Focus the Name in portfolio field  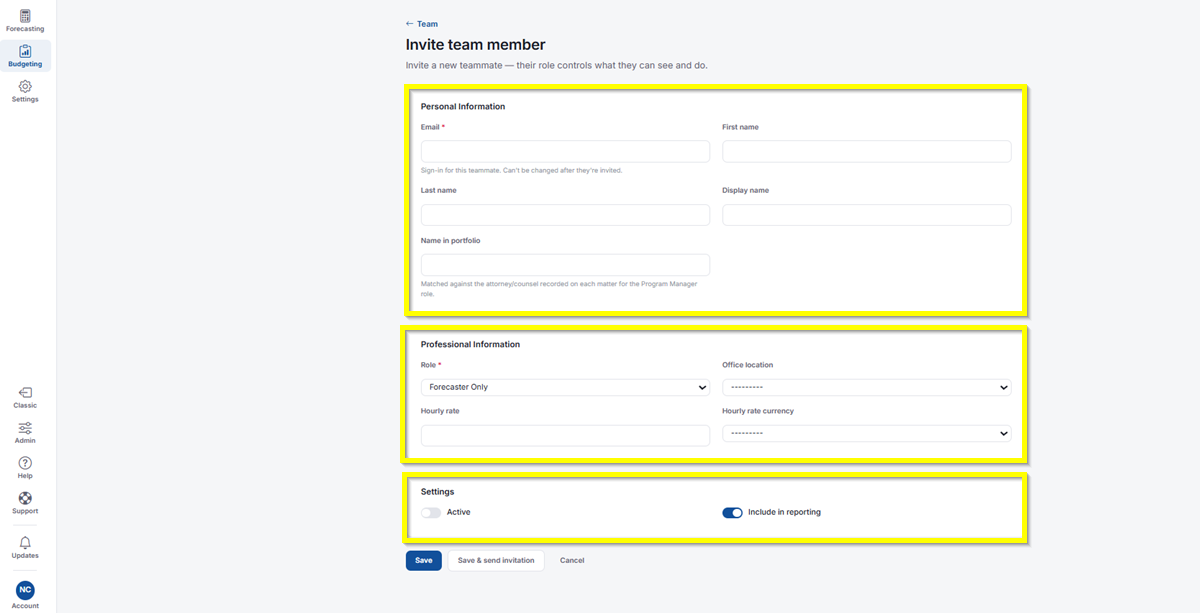pyautogui.click(x=565, y=264)
